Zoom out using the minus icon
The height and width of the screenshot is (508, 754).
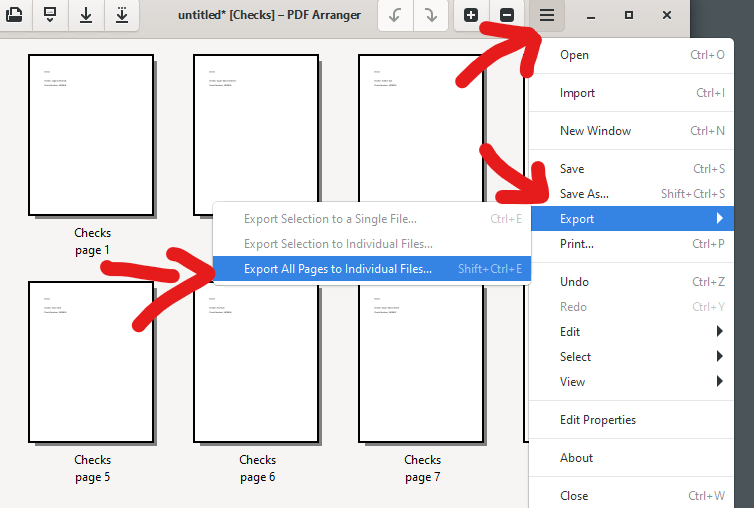[x=507, y=15]
